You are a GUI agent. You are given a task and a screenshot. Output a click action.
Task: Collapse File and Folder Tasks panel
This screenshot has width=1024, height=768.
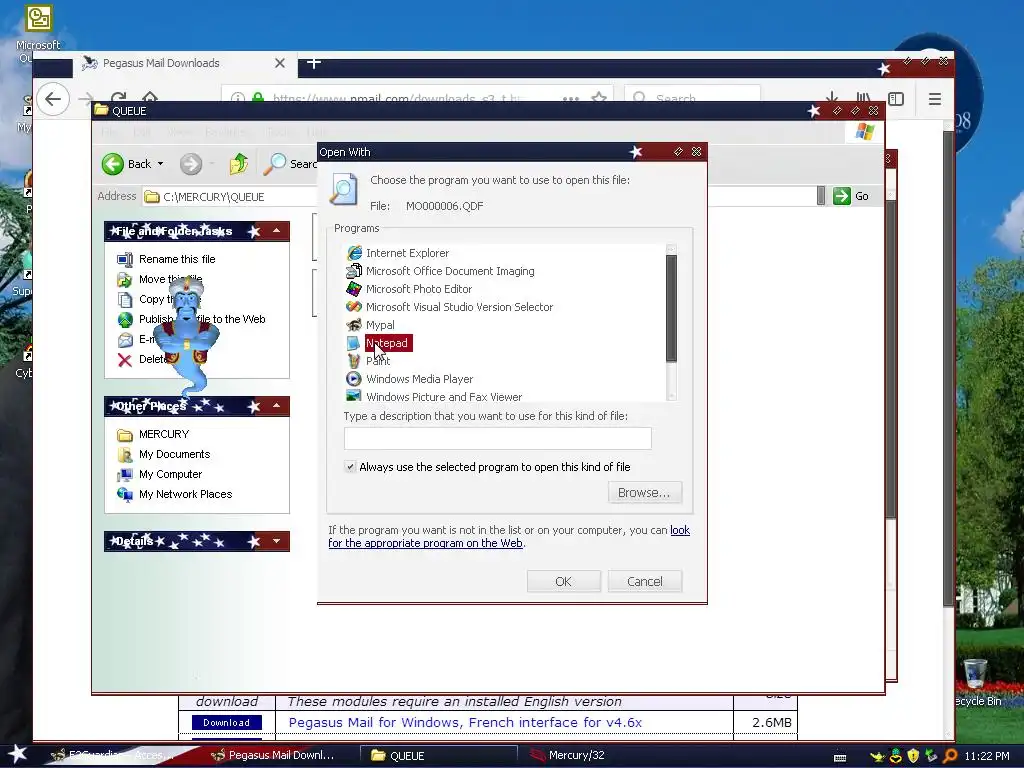point(276,231)
